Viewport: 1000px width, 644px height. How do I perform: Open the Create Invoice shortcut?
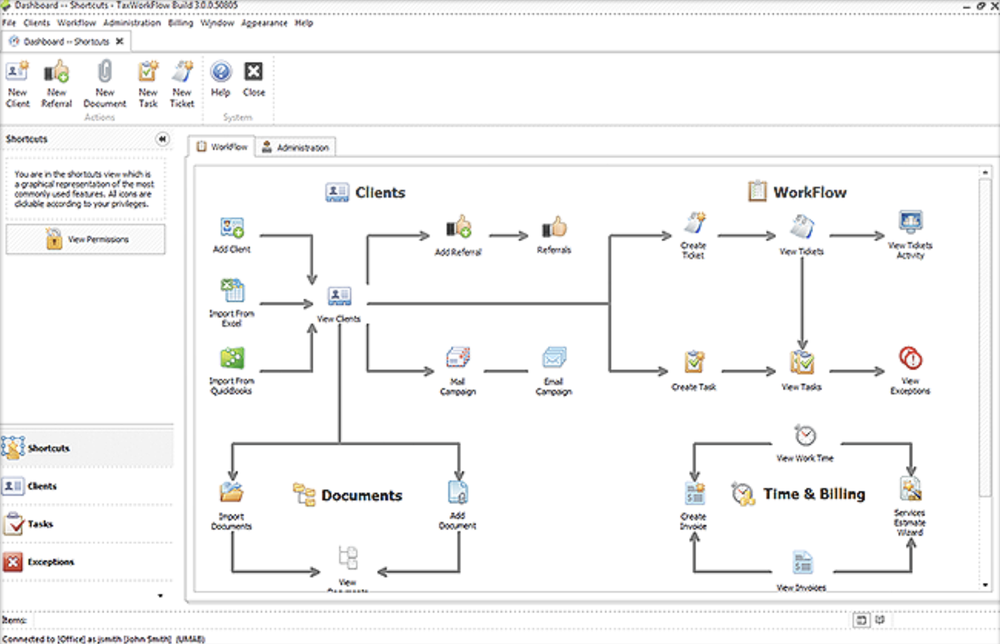(x=693, y=490)
